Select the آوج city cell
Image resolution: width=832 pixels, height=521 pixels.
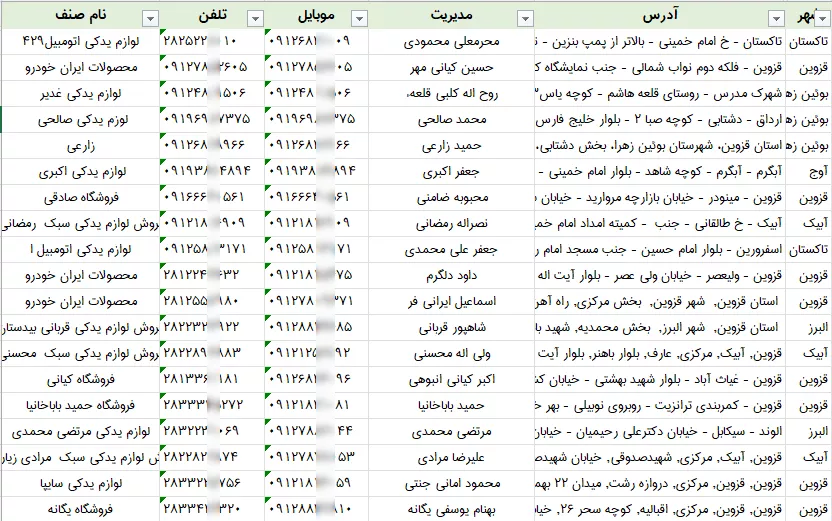[809, 171]
